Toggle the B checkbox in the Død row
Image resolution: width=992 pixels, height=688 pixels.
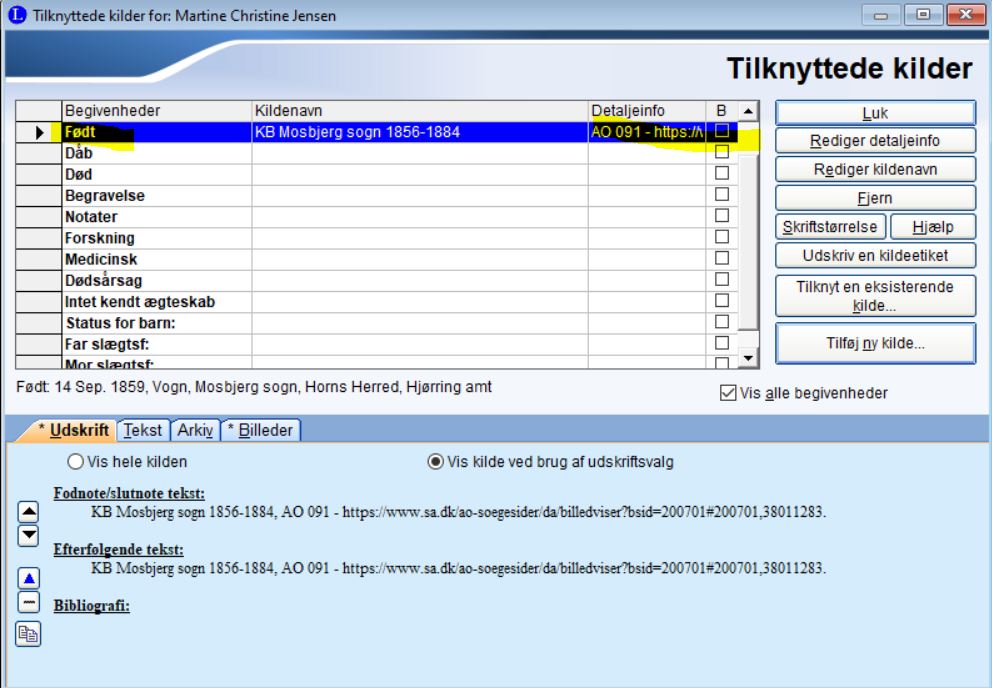[x=722, y=173]
